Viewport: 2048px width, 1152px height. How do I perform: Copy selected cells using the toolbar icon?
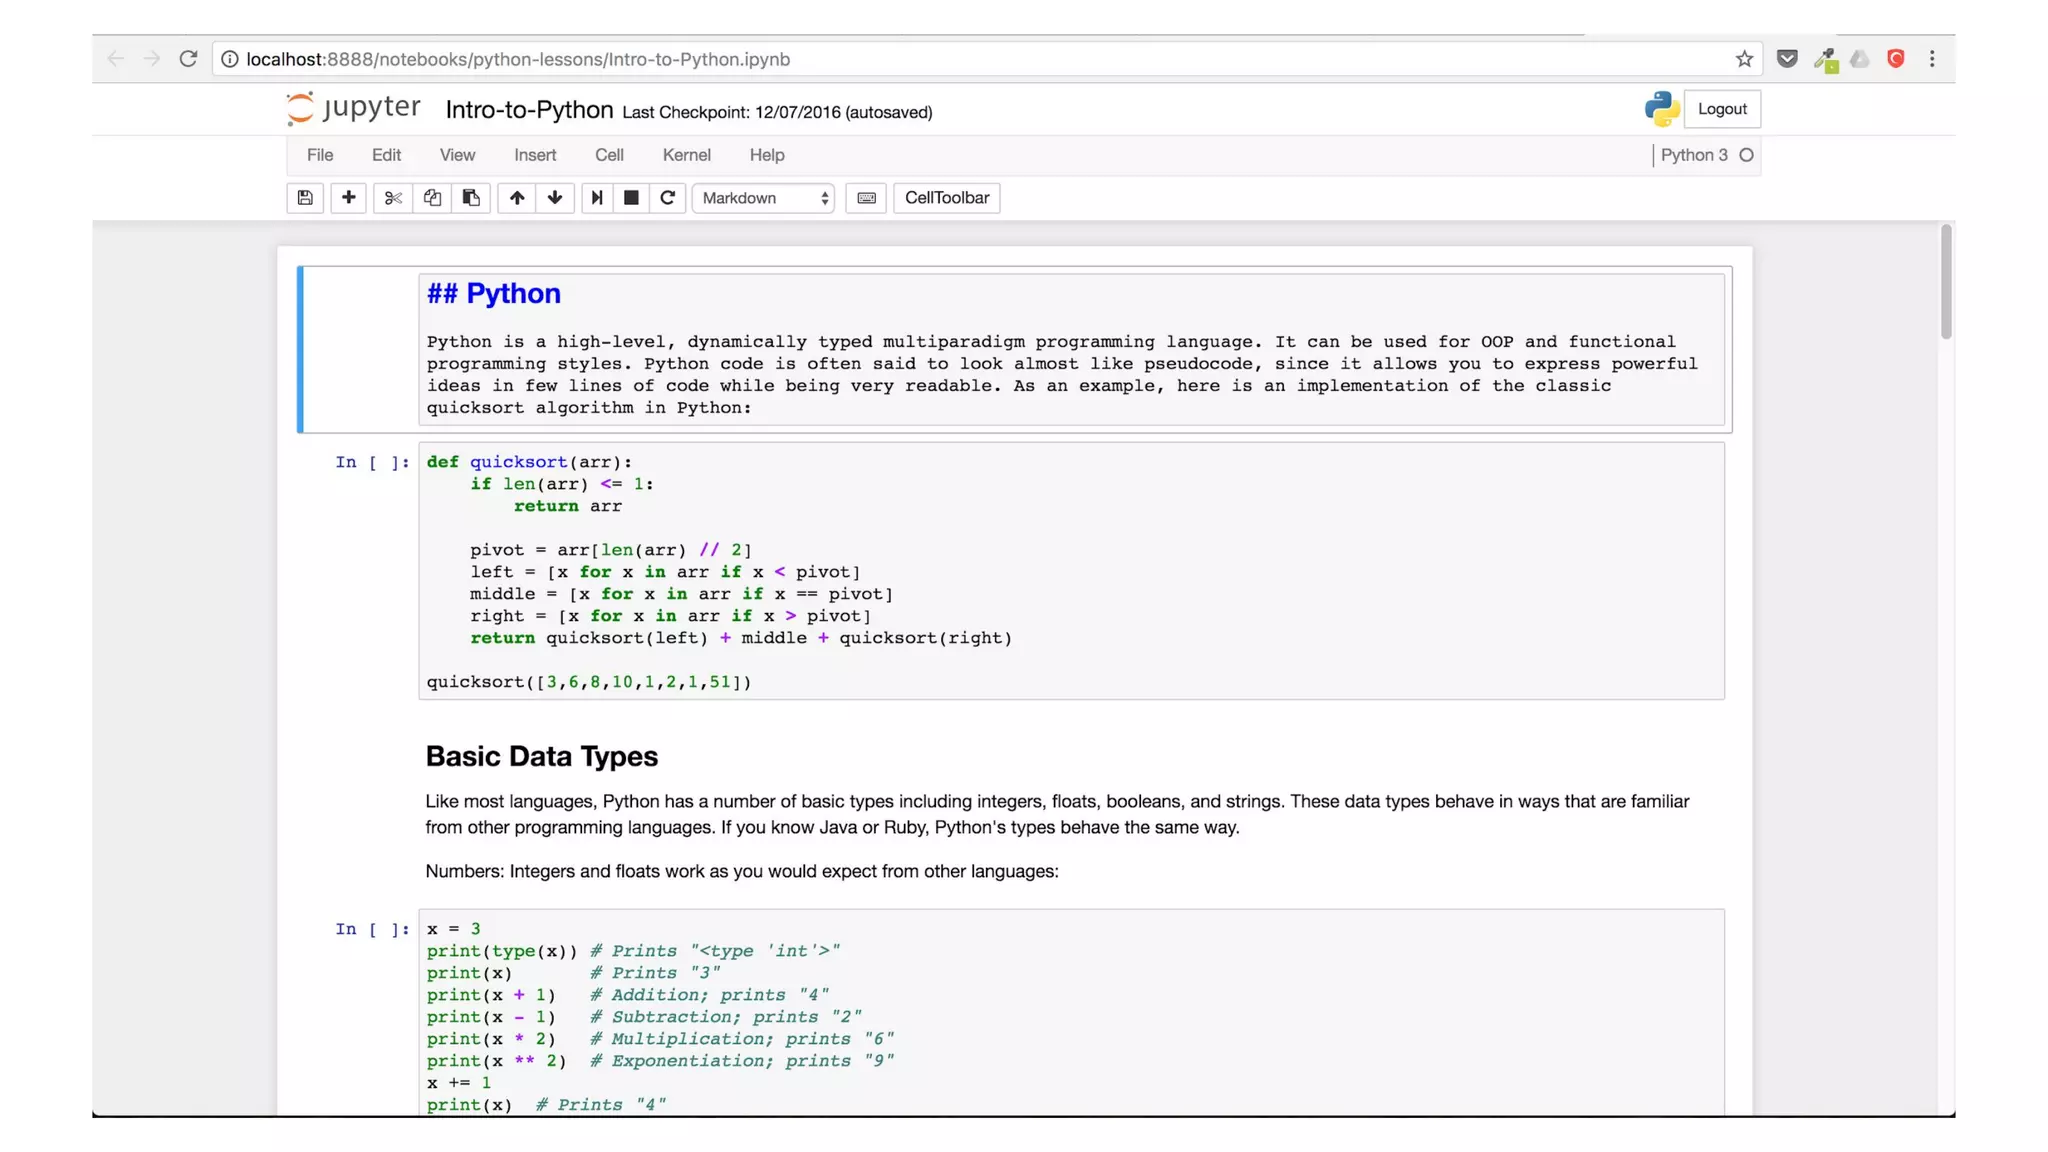click(x=432, y=198)
